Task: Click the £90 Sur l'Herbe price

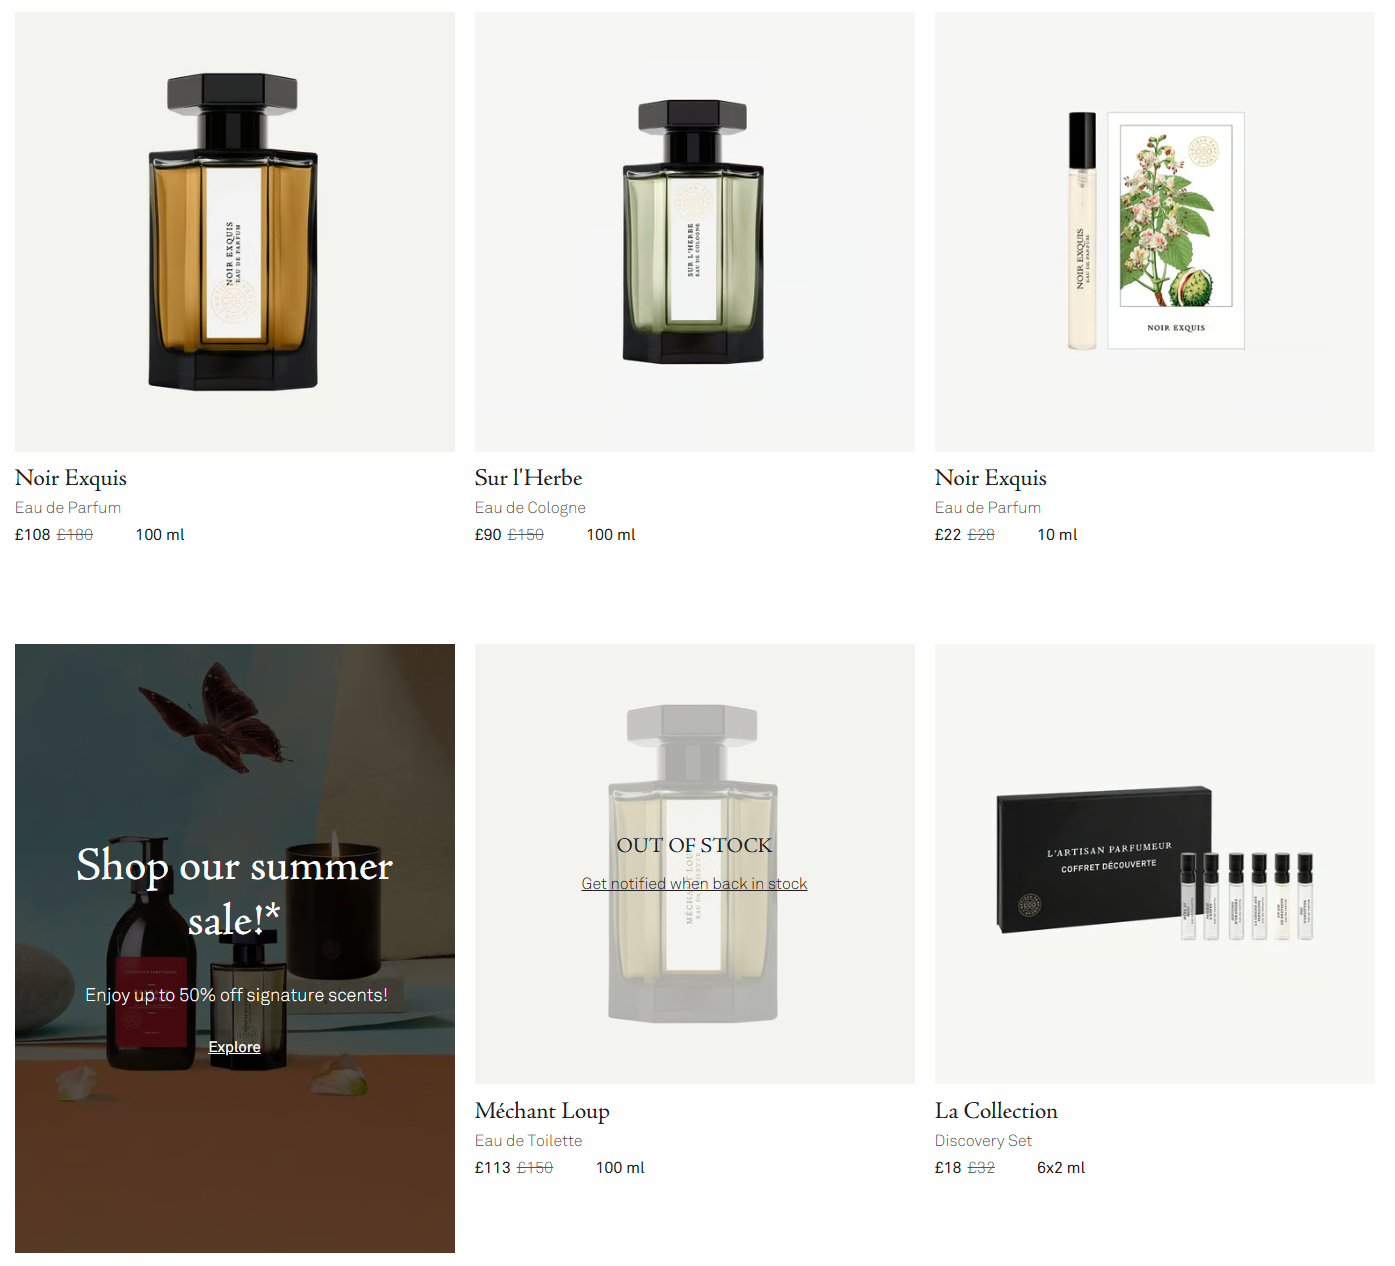Action: coord(488,535)
